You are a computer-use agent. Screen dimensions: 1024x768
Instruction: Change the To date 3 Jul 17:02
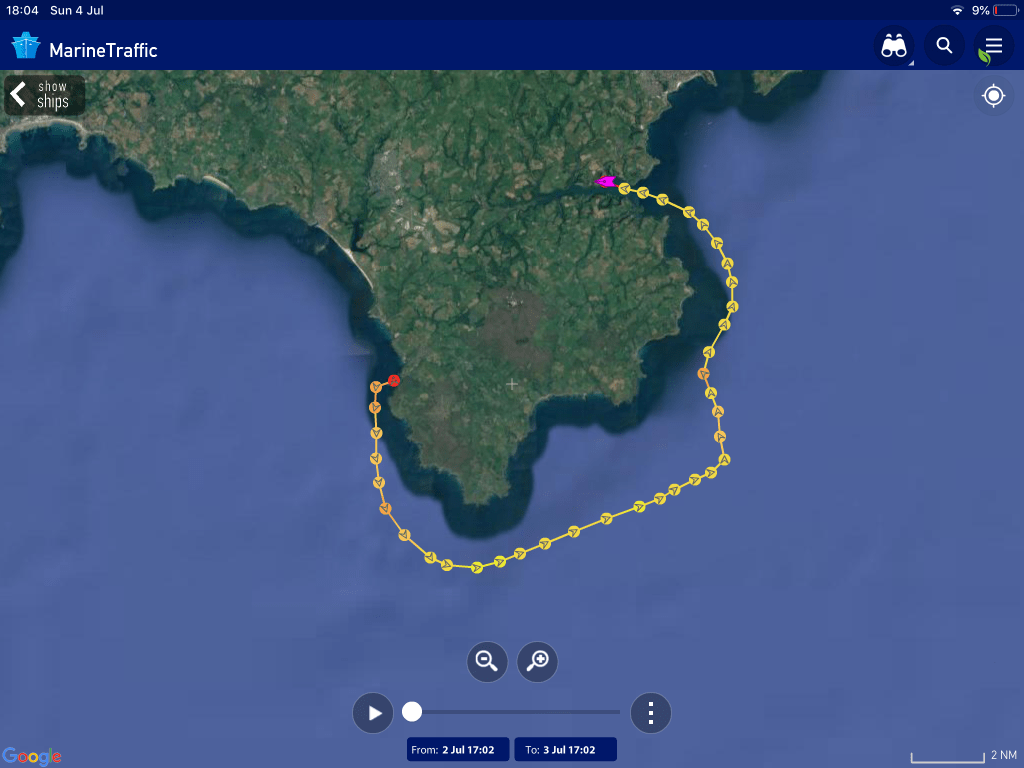(x=566, y=750)
